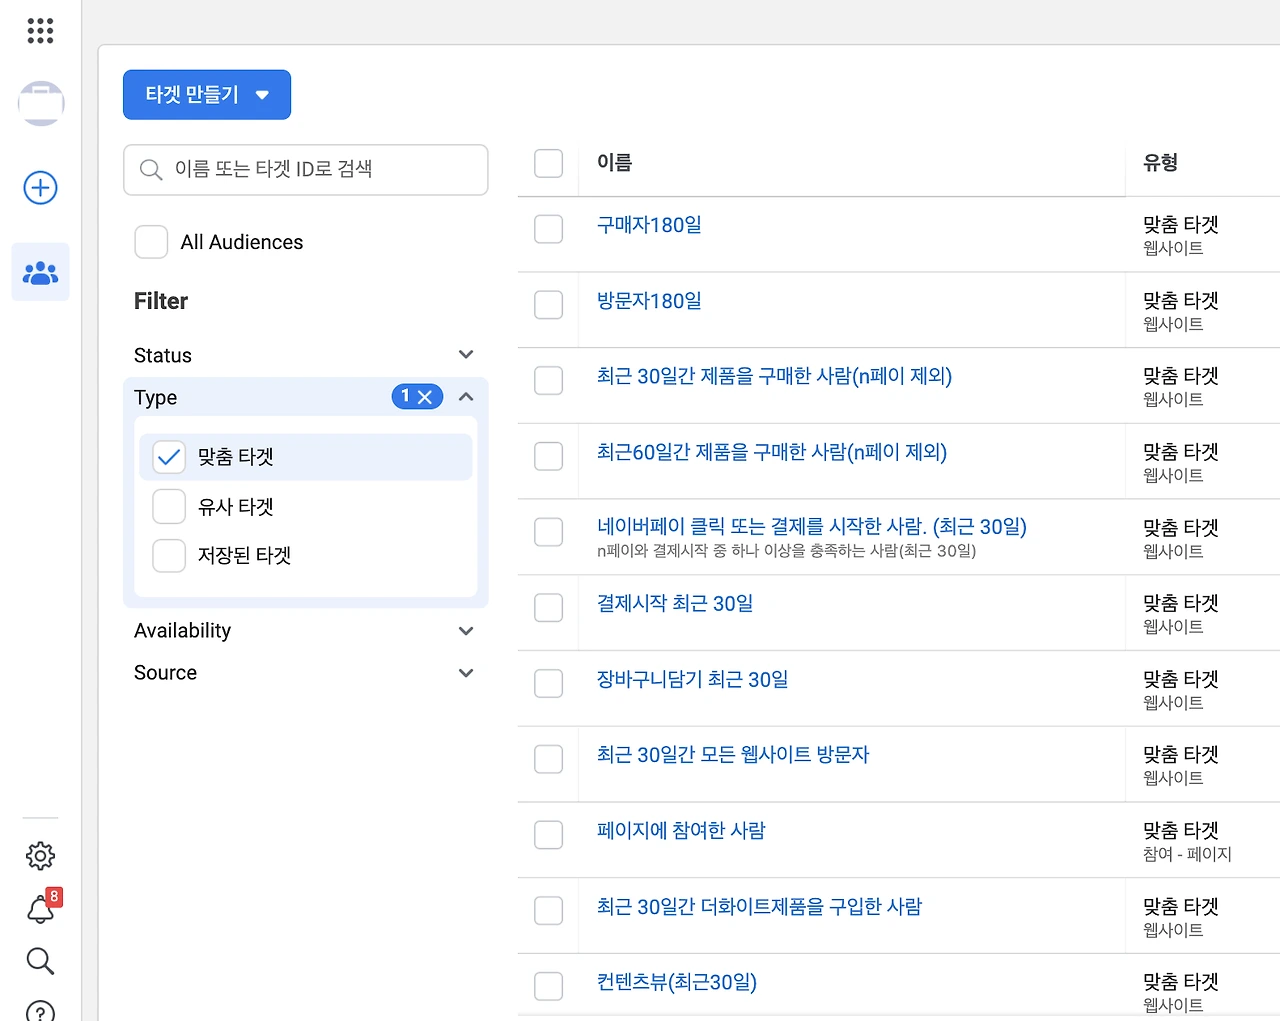
Task: Open the 장바구니담기 최근 30일 audience
Action: [692, 680]
